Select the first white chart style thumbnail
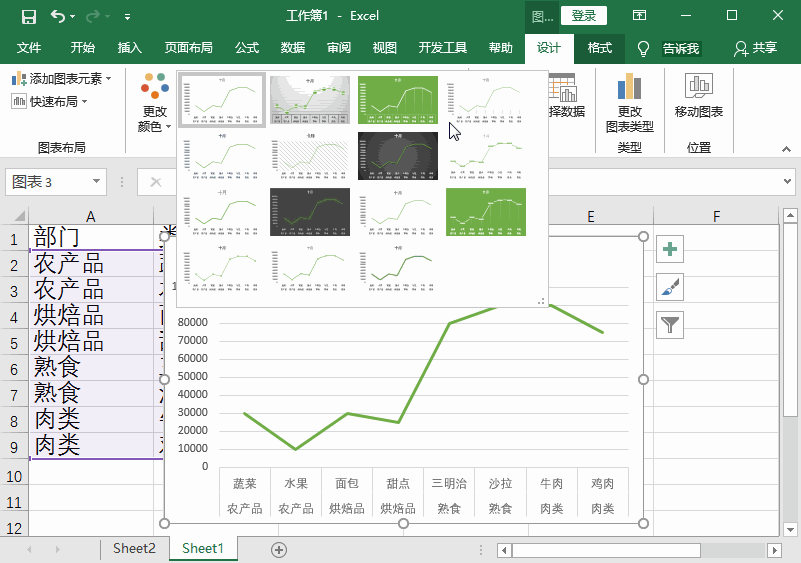The height and width of the screenshot is (563, 801). tap(222, 100)
